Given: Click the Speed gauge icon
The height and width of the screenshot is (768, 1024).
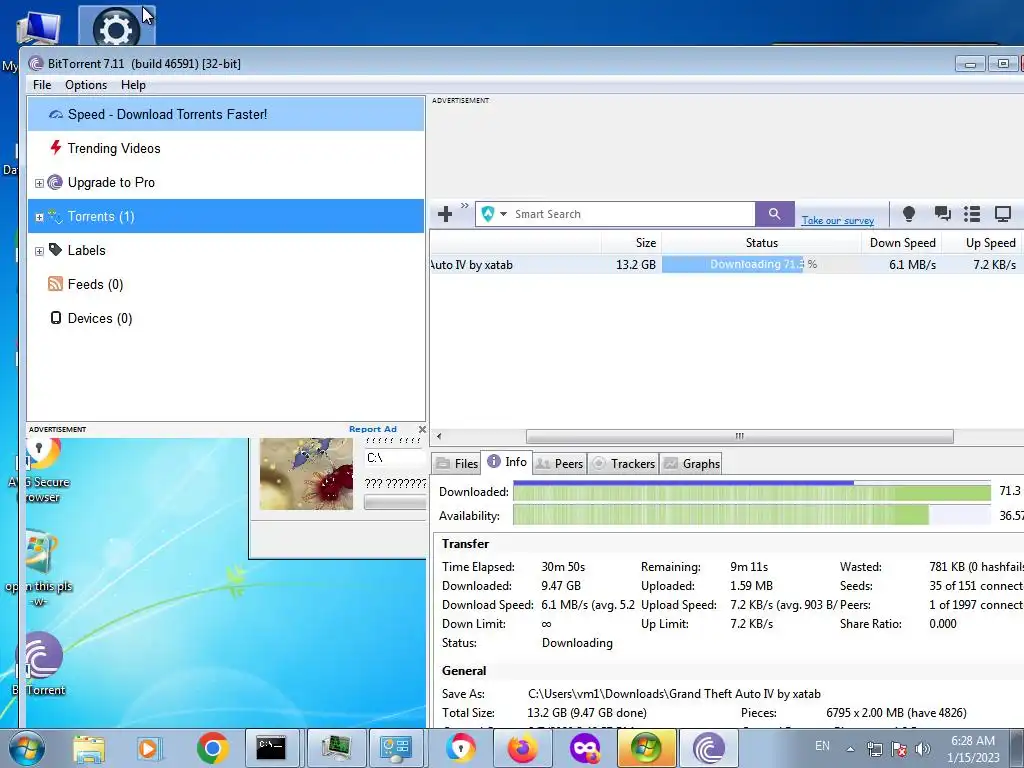Looking at the screenshot, I should 56,114.
